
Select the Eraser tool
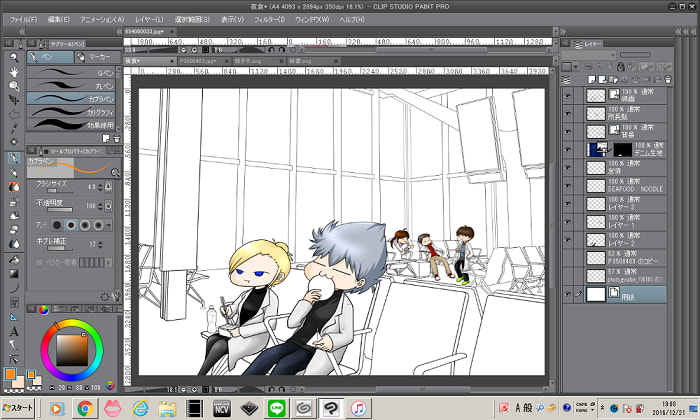click(14, 229)
